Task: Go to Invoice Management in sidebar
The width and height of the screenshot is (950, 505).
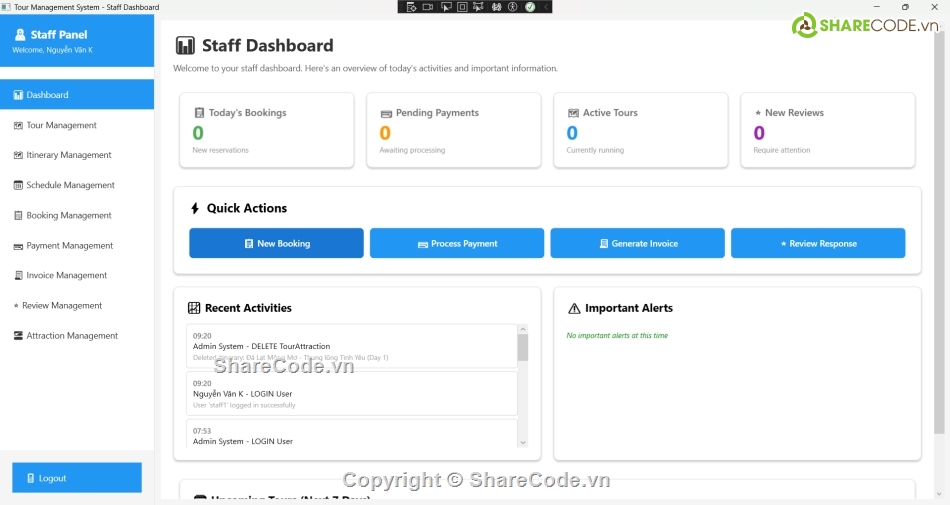Action: point(66,275)
